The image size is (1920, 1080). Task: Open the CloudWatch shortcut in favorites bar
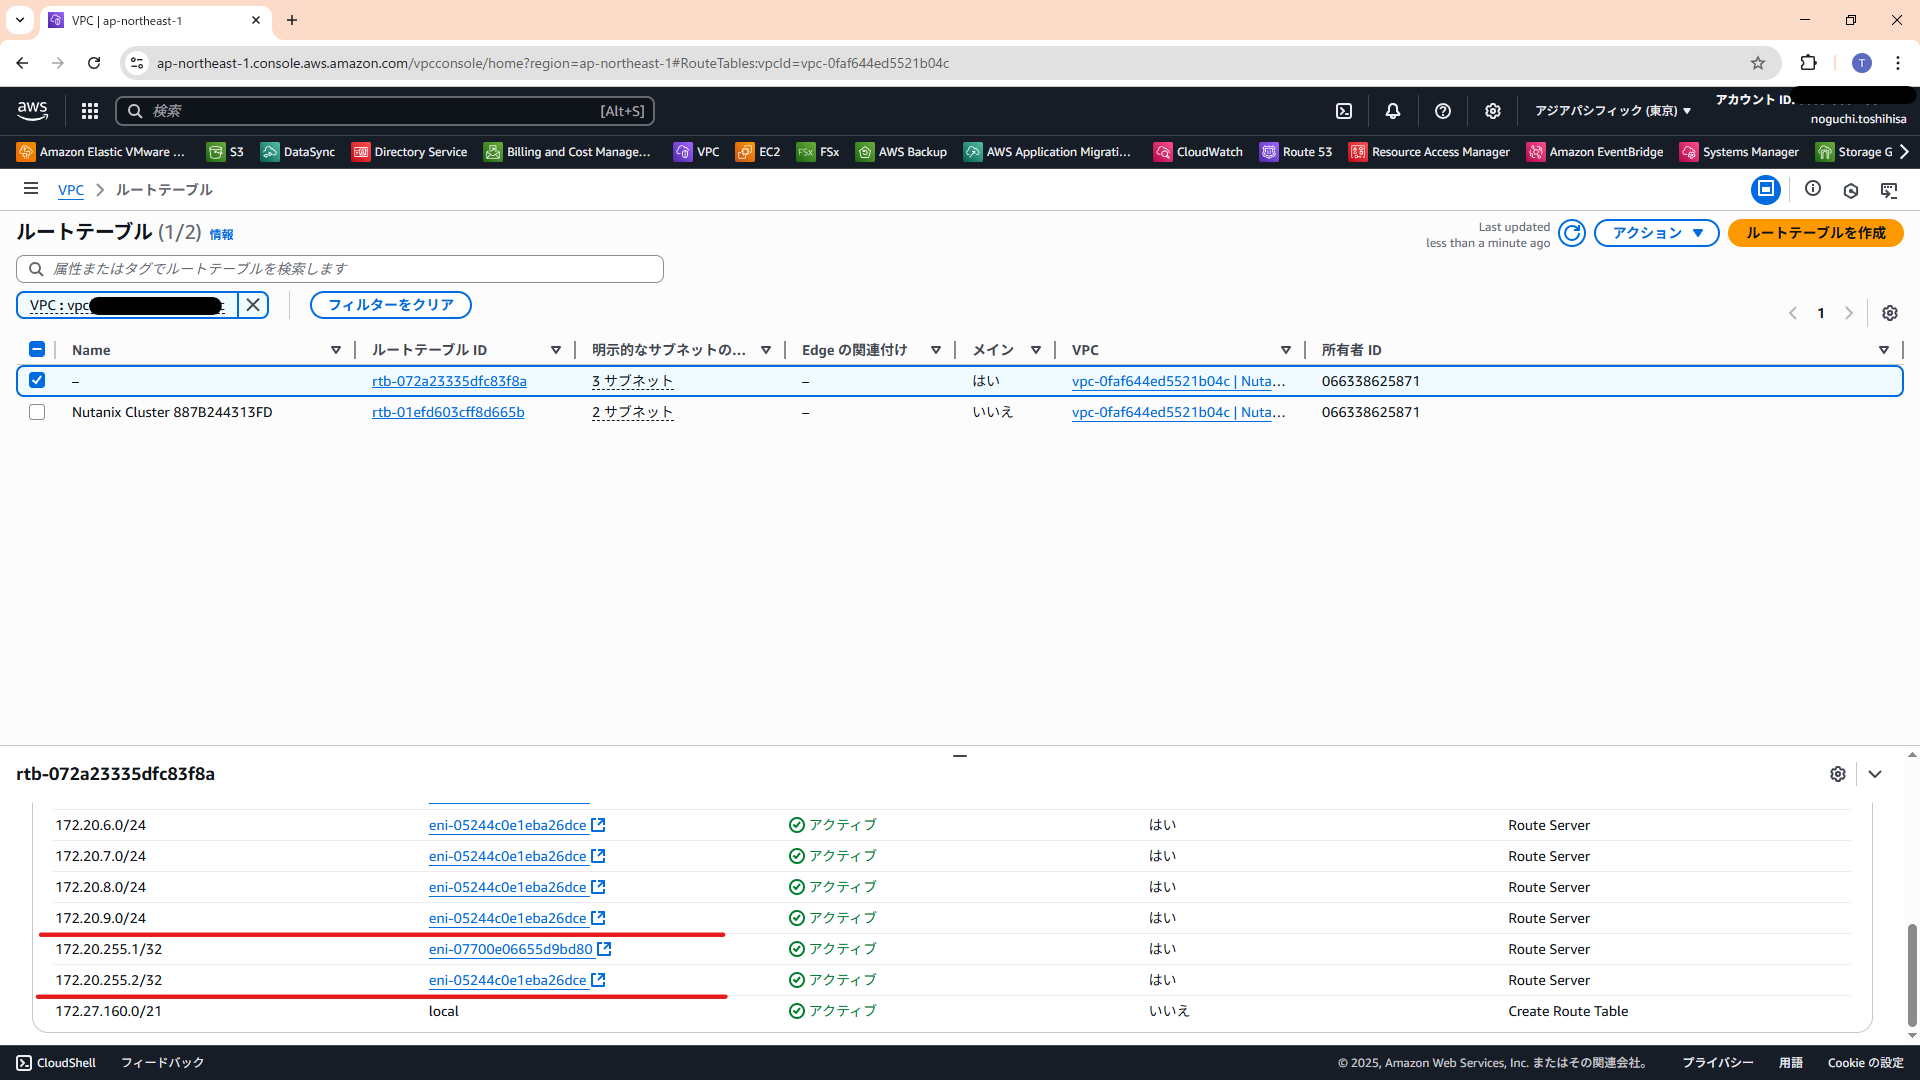click(x=1198, y=152)
